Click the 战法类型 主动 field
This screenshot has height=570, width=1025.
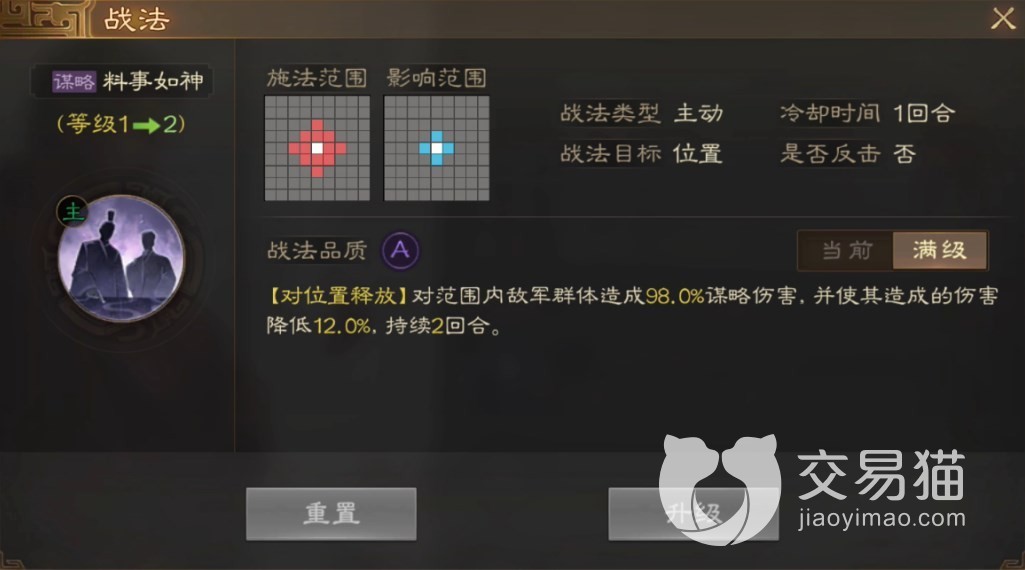tap(642, 114)
